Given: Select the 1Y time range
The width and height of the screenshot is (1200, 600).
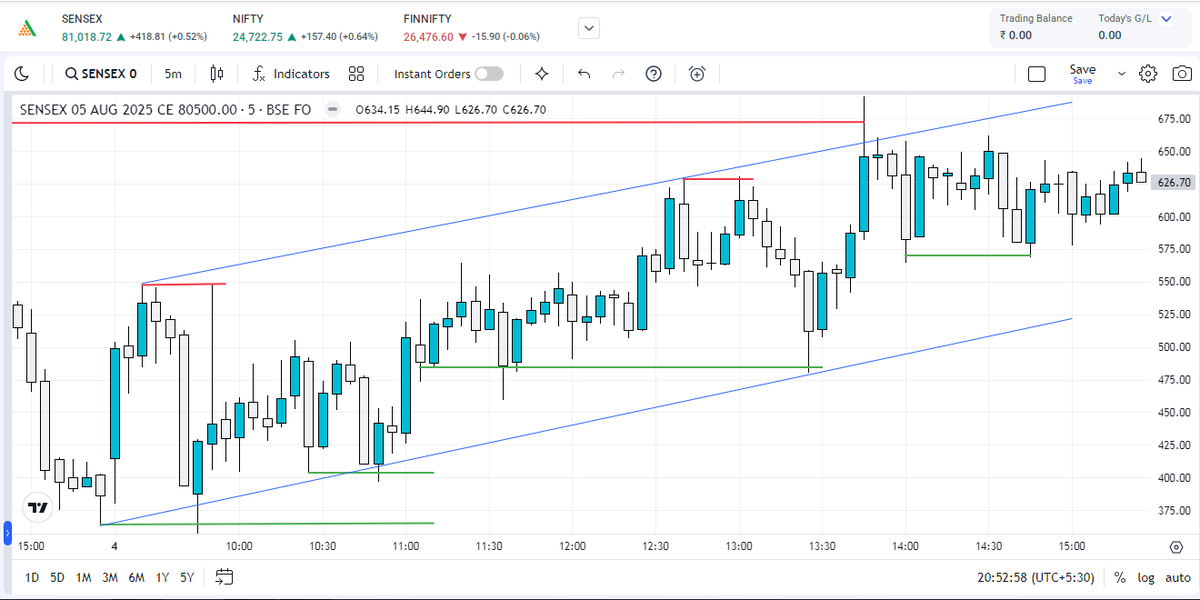Looking at the screenshot, I should 161,577.
